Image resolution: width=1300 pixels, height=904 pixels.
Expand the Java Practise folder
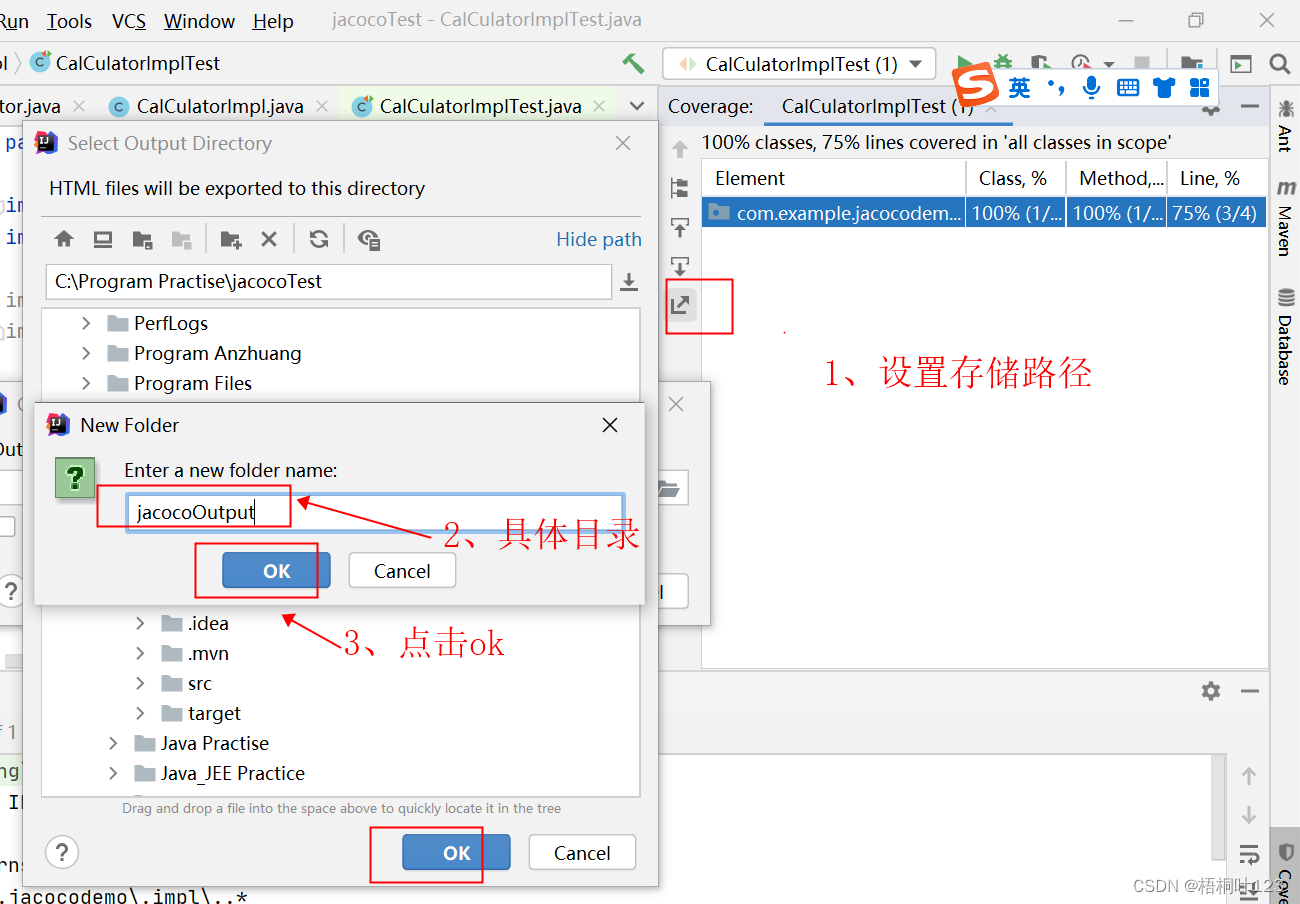tap(113, 743)
